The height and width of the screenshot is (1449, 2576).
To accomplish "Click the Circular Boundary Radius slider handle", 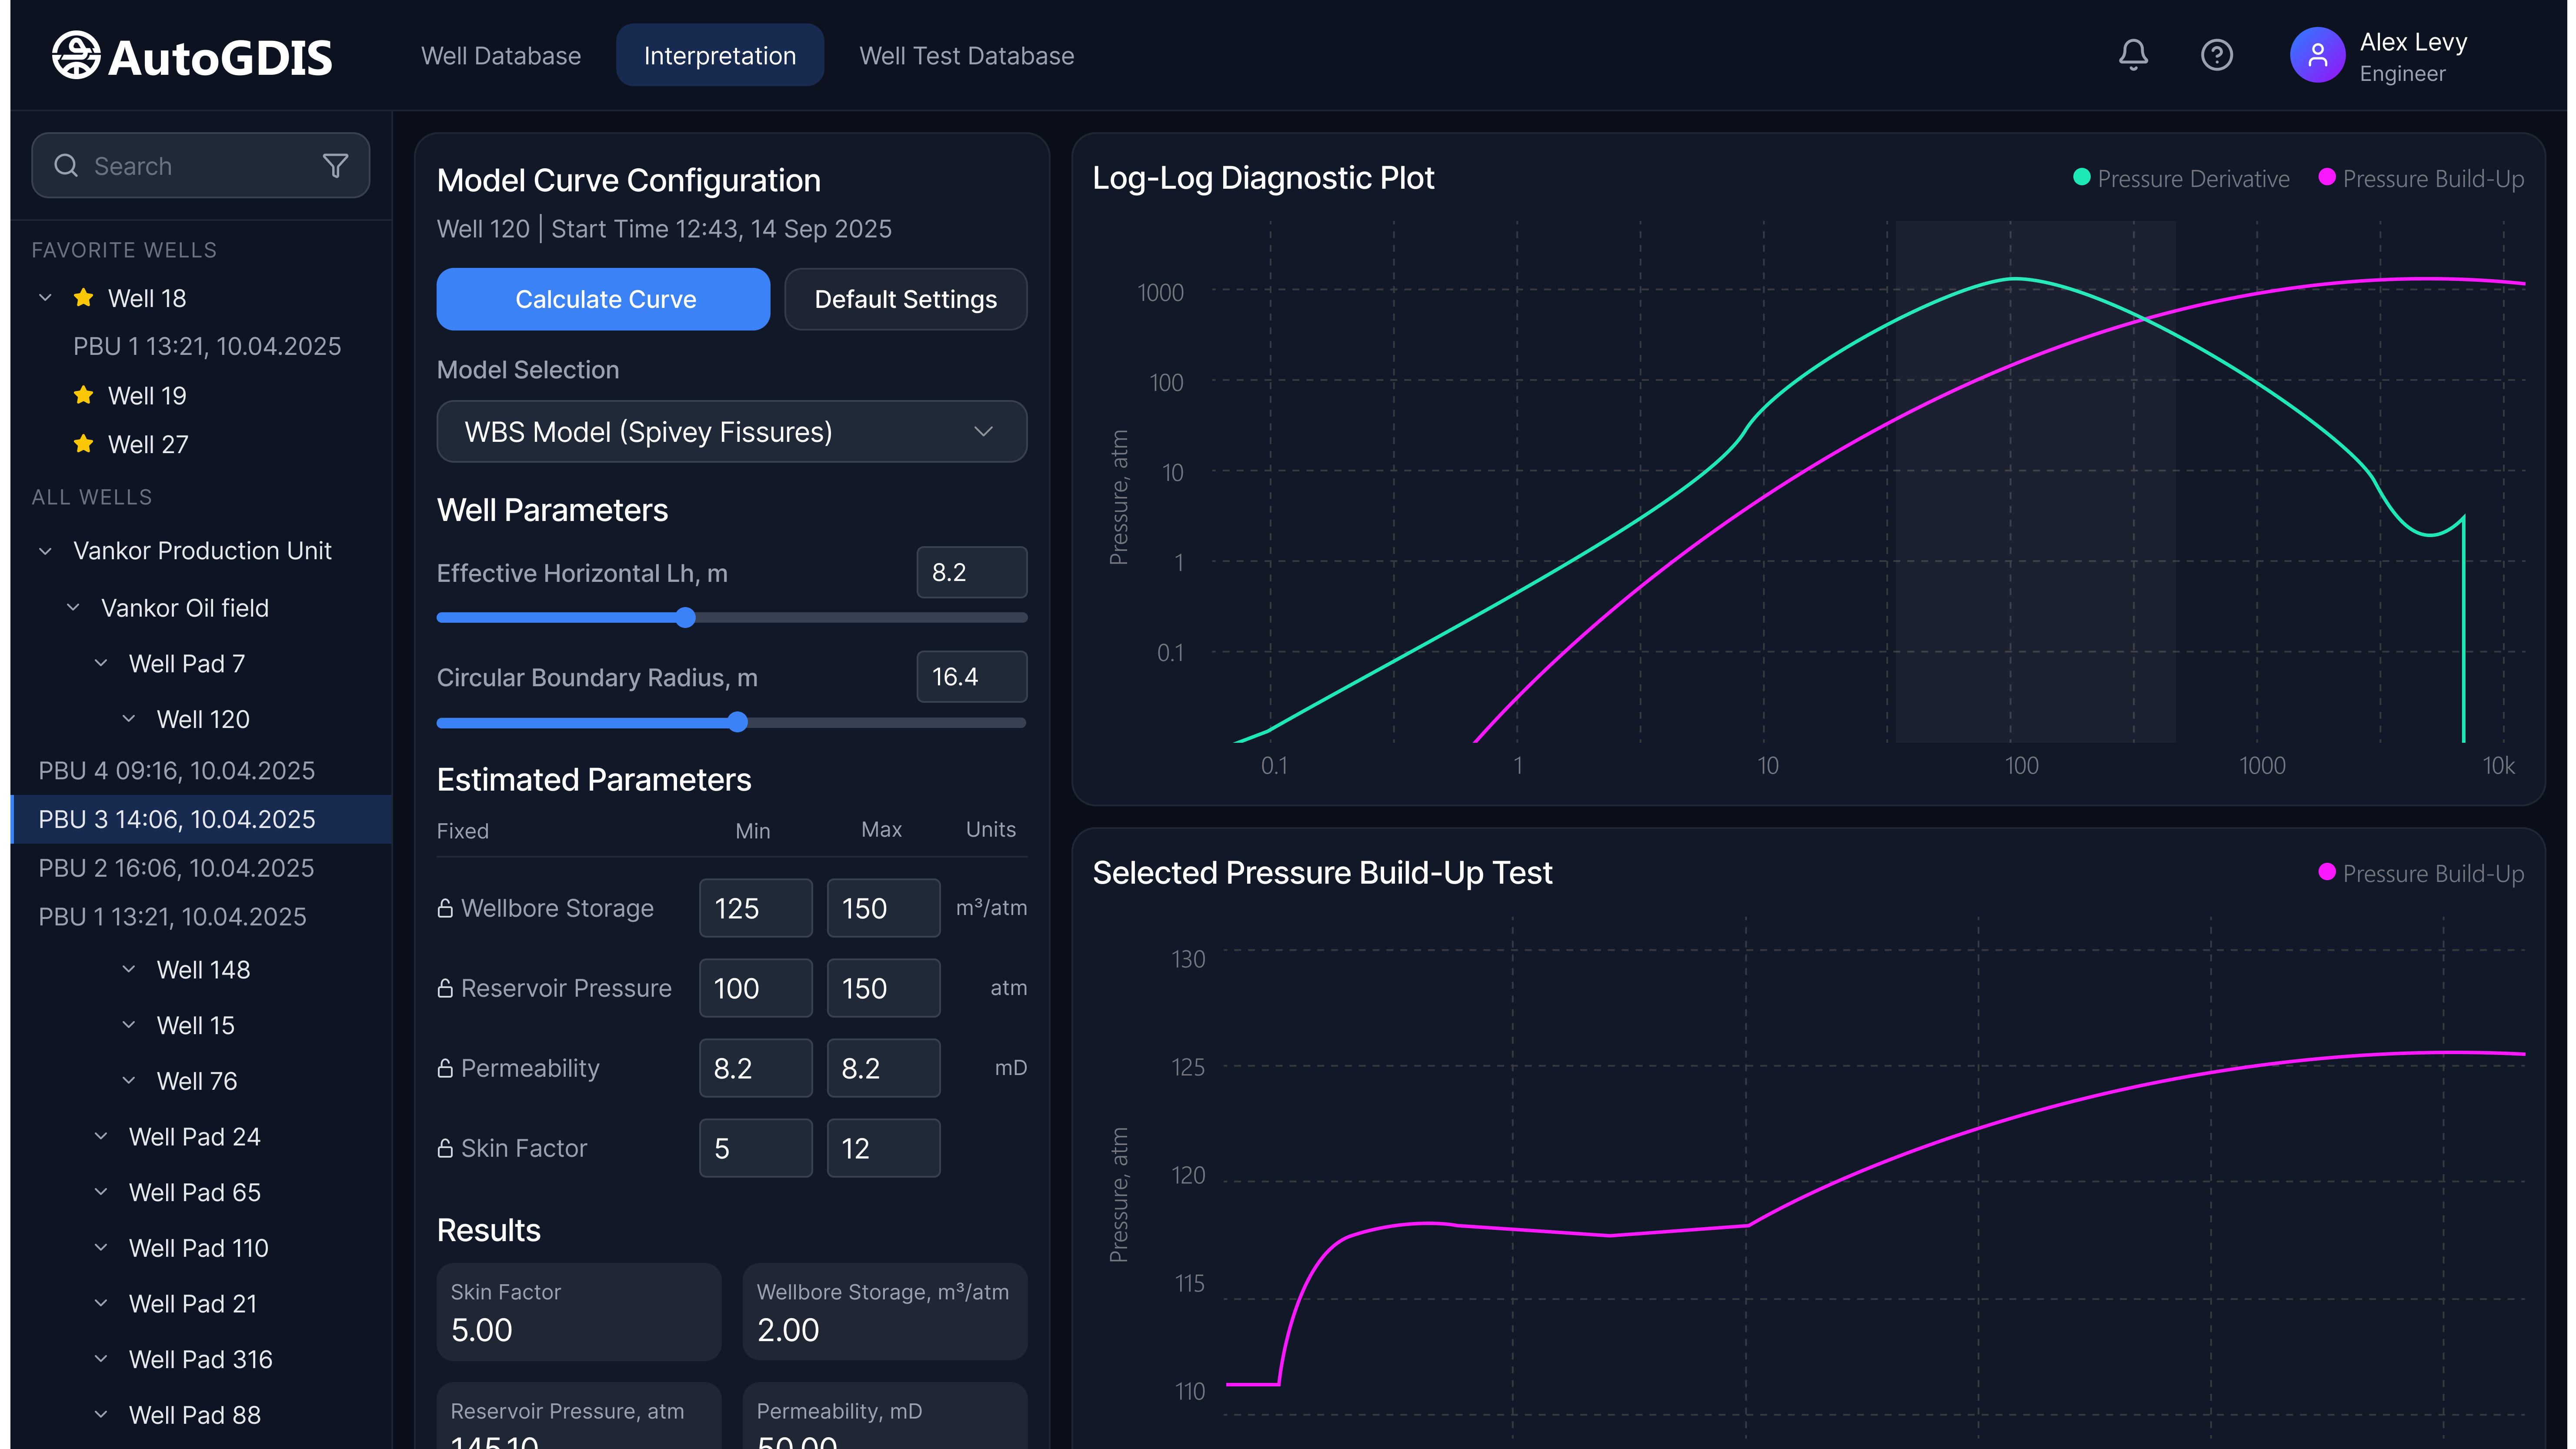I will coord(737,722).
